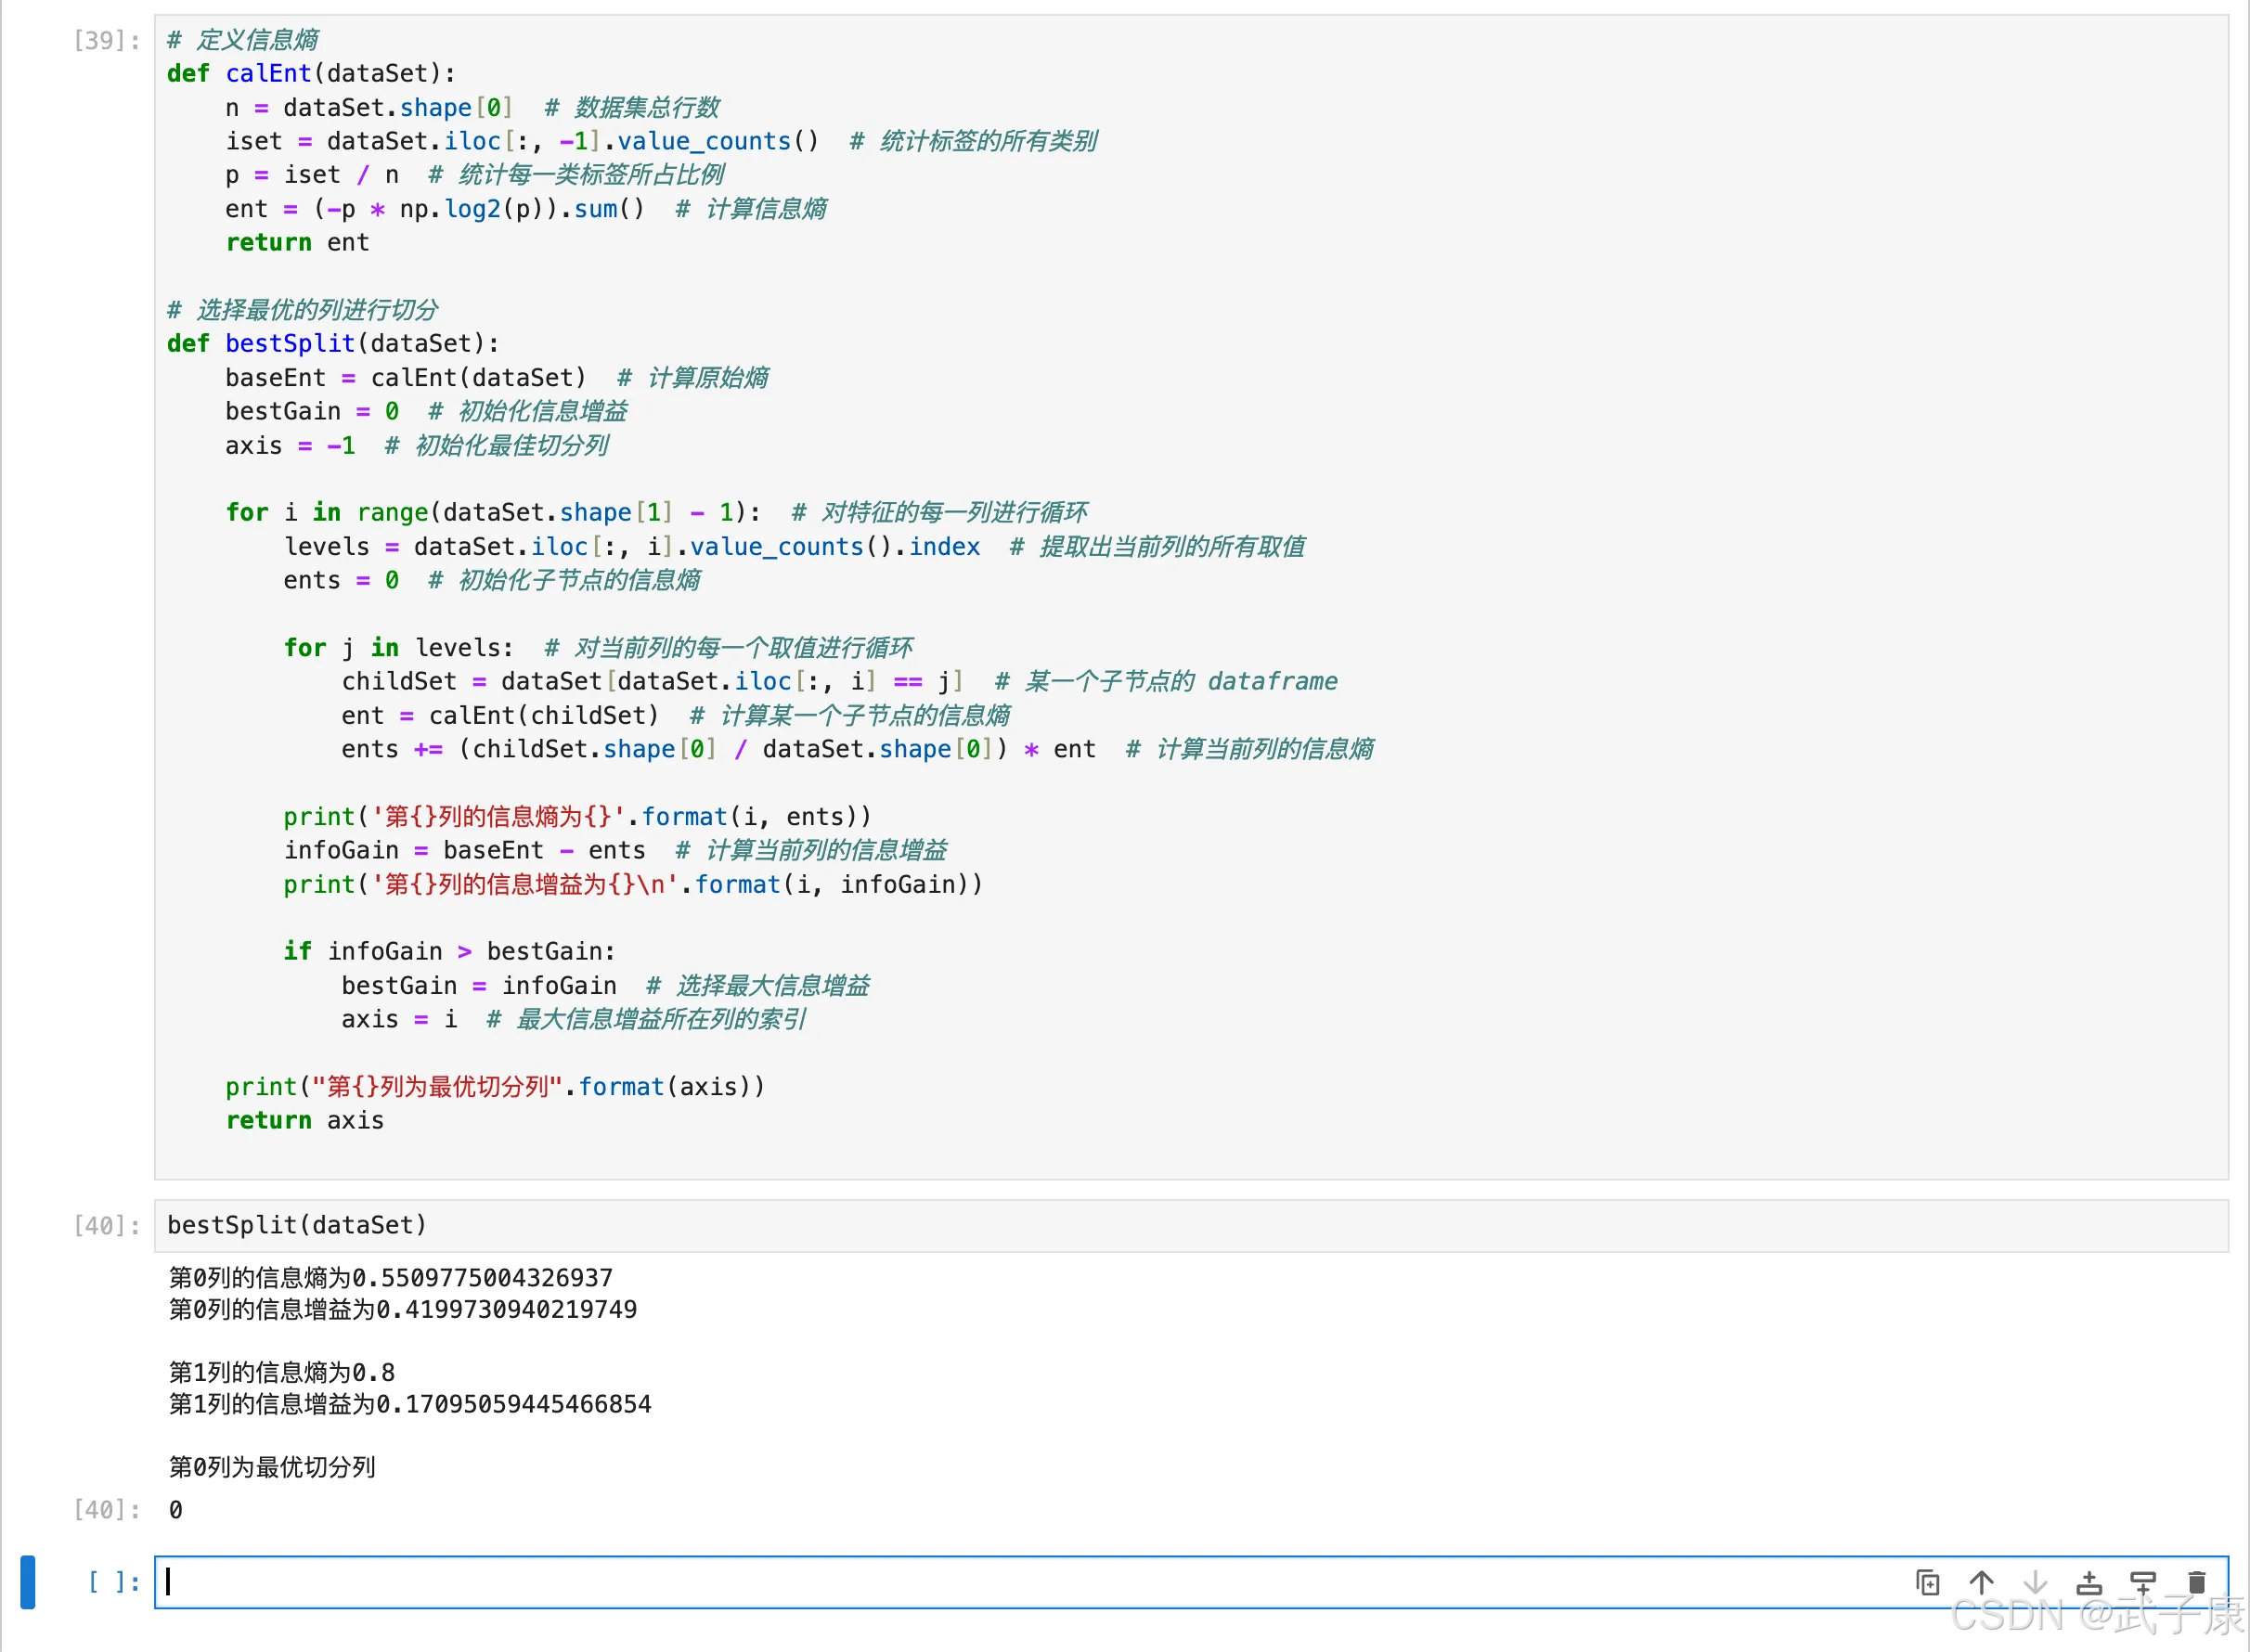This screenshot has width=2250, height=1652.
Task: Click the blue collapser bar beside the empty cell
Action: [28, 1582]
